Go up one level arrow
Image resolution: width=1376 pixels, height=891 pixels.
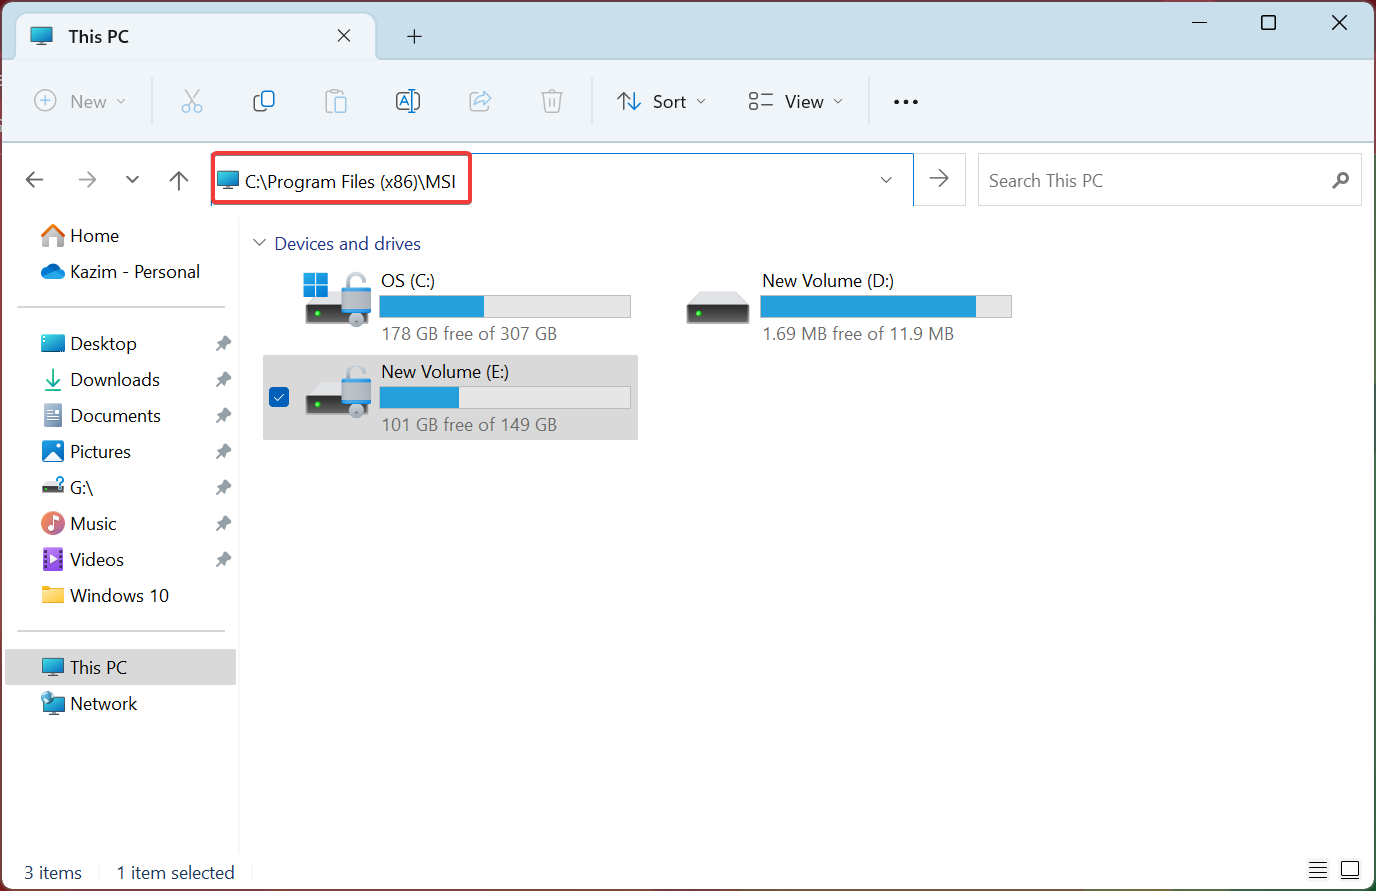tap(179, 180)
